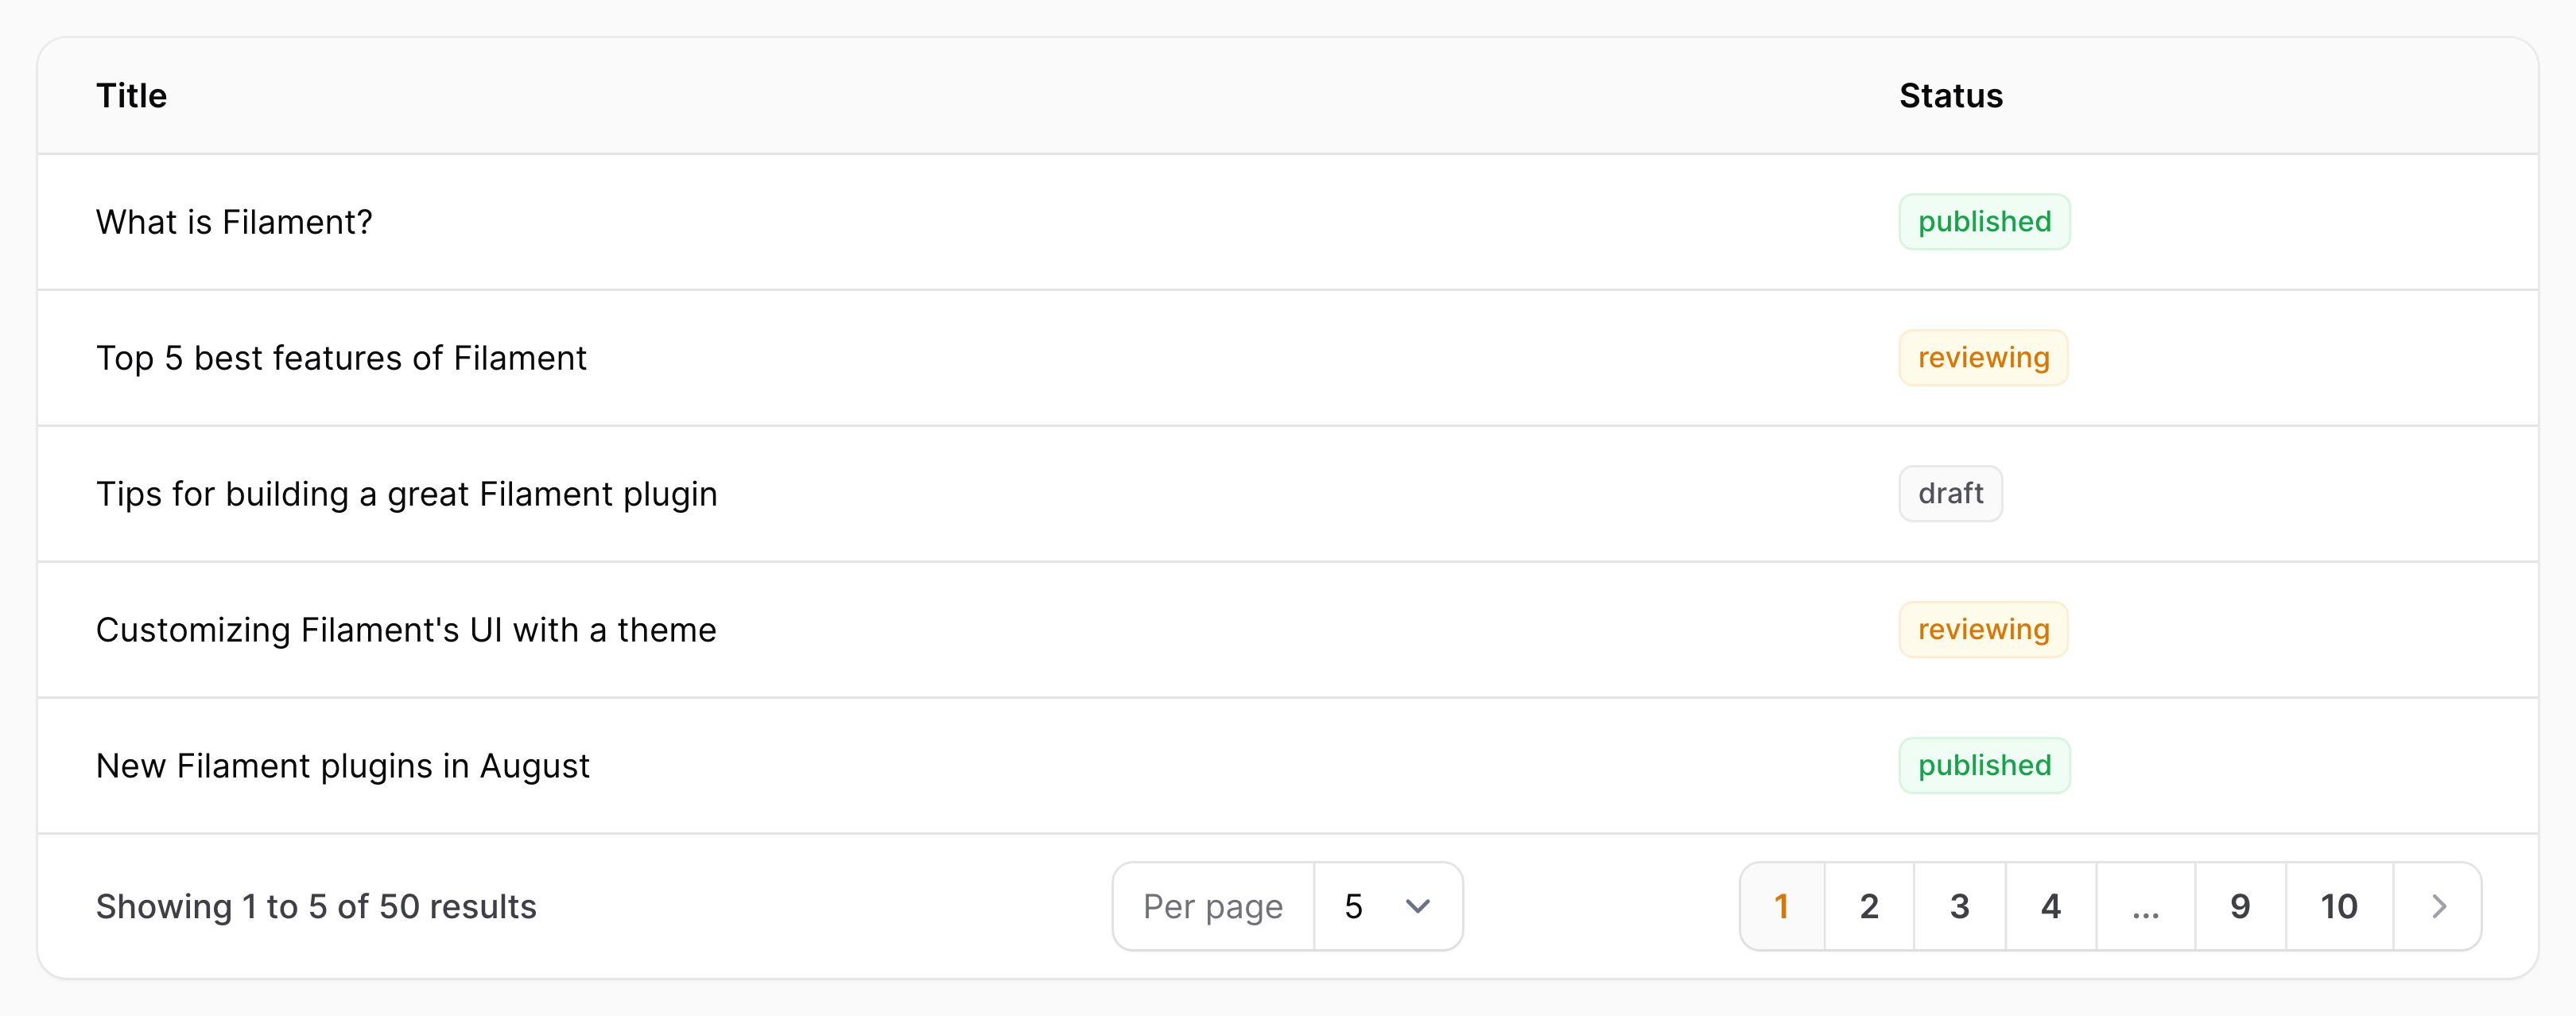Click the next page arrow icon
The image size is (2576, 1016).
click(2438, 906)
